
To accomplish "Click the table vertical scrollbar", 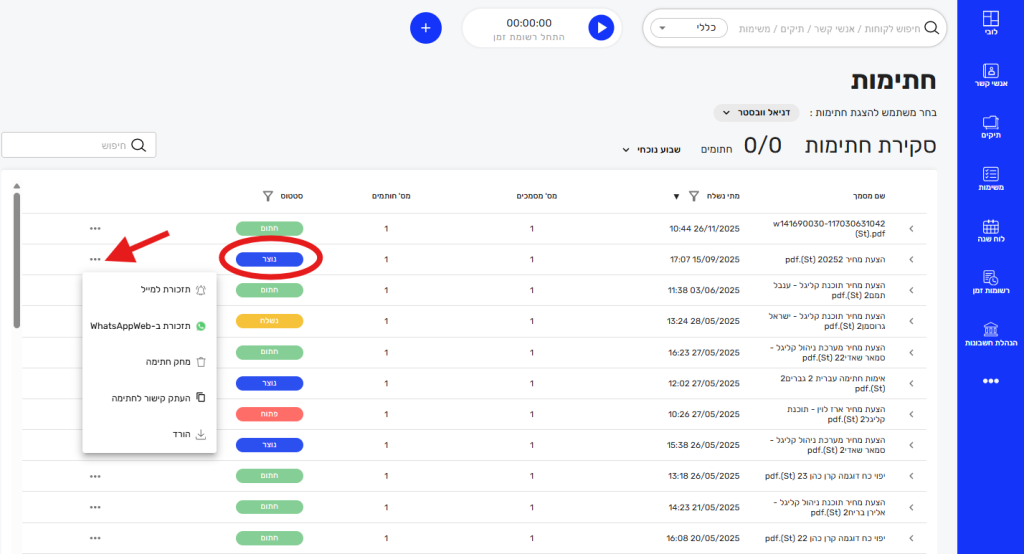I will click(x=16, y=260).
